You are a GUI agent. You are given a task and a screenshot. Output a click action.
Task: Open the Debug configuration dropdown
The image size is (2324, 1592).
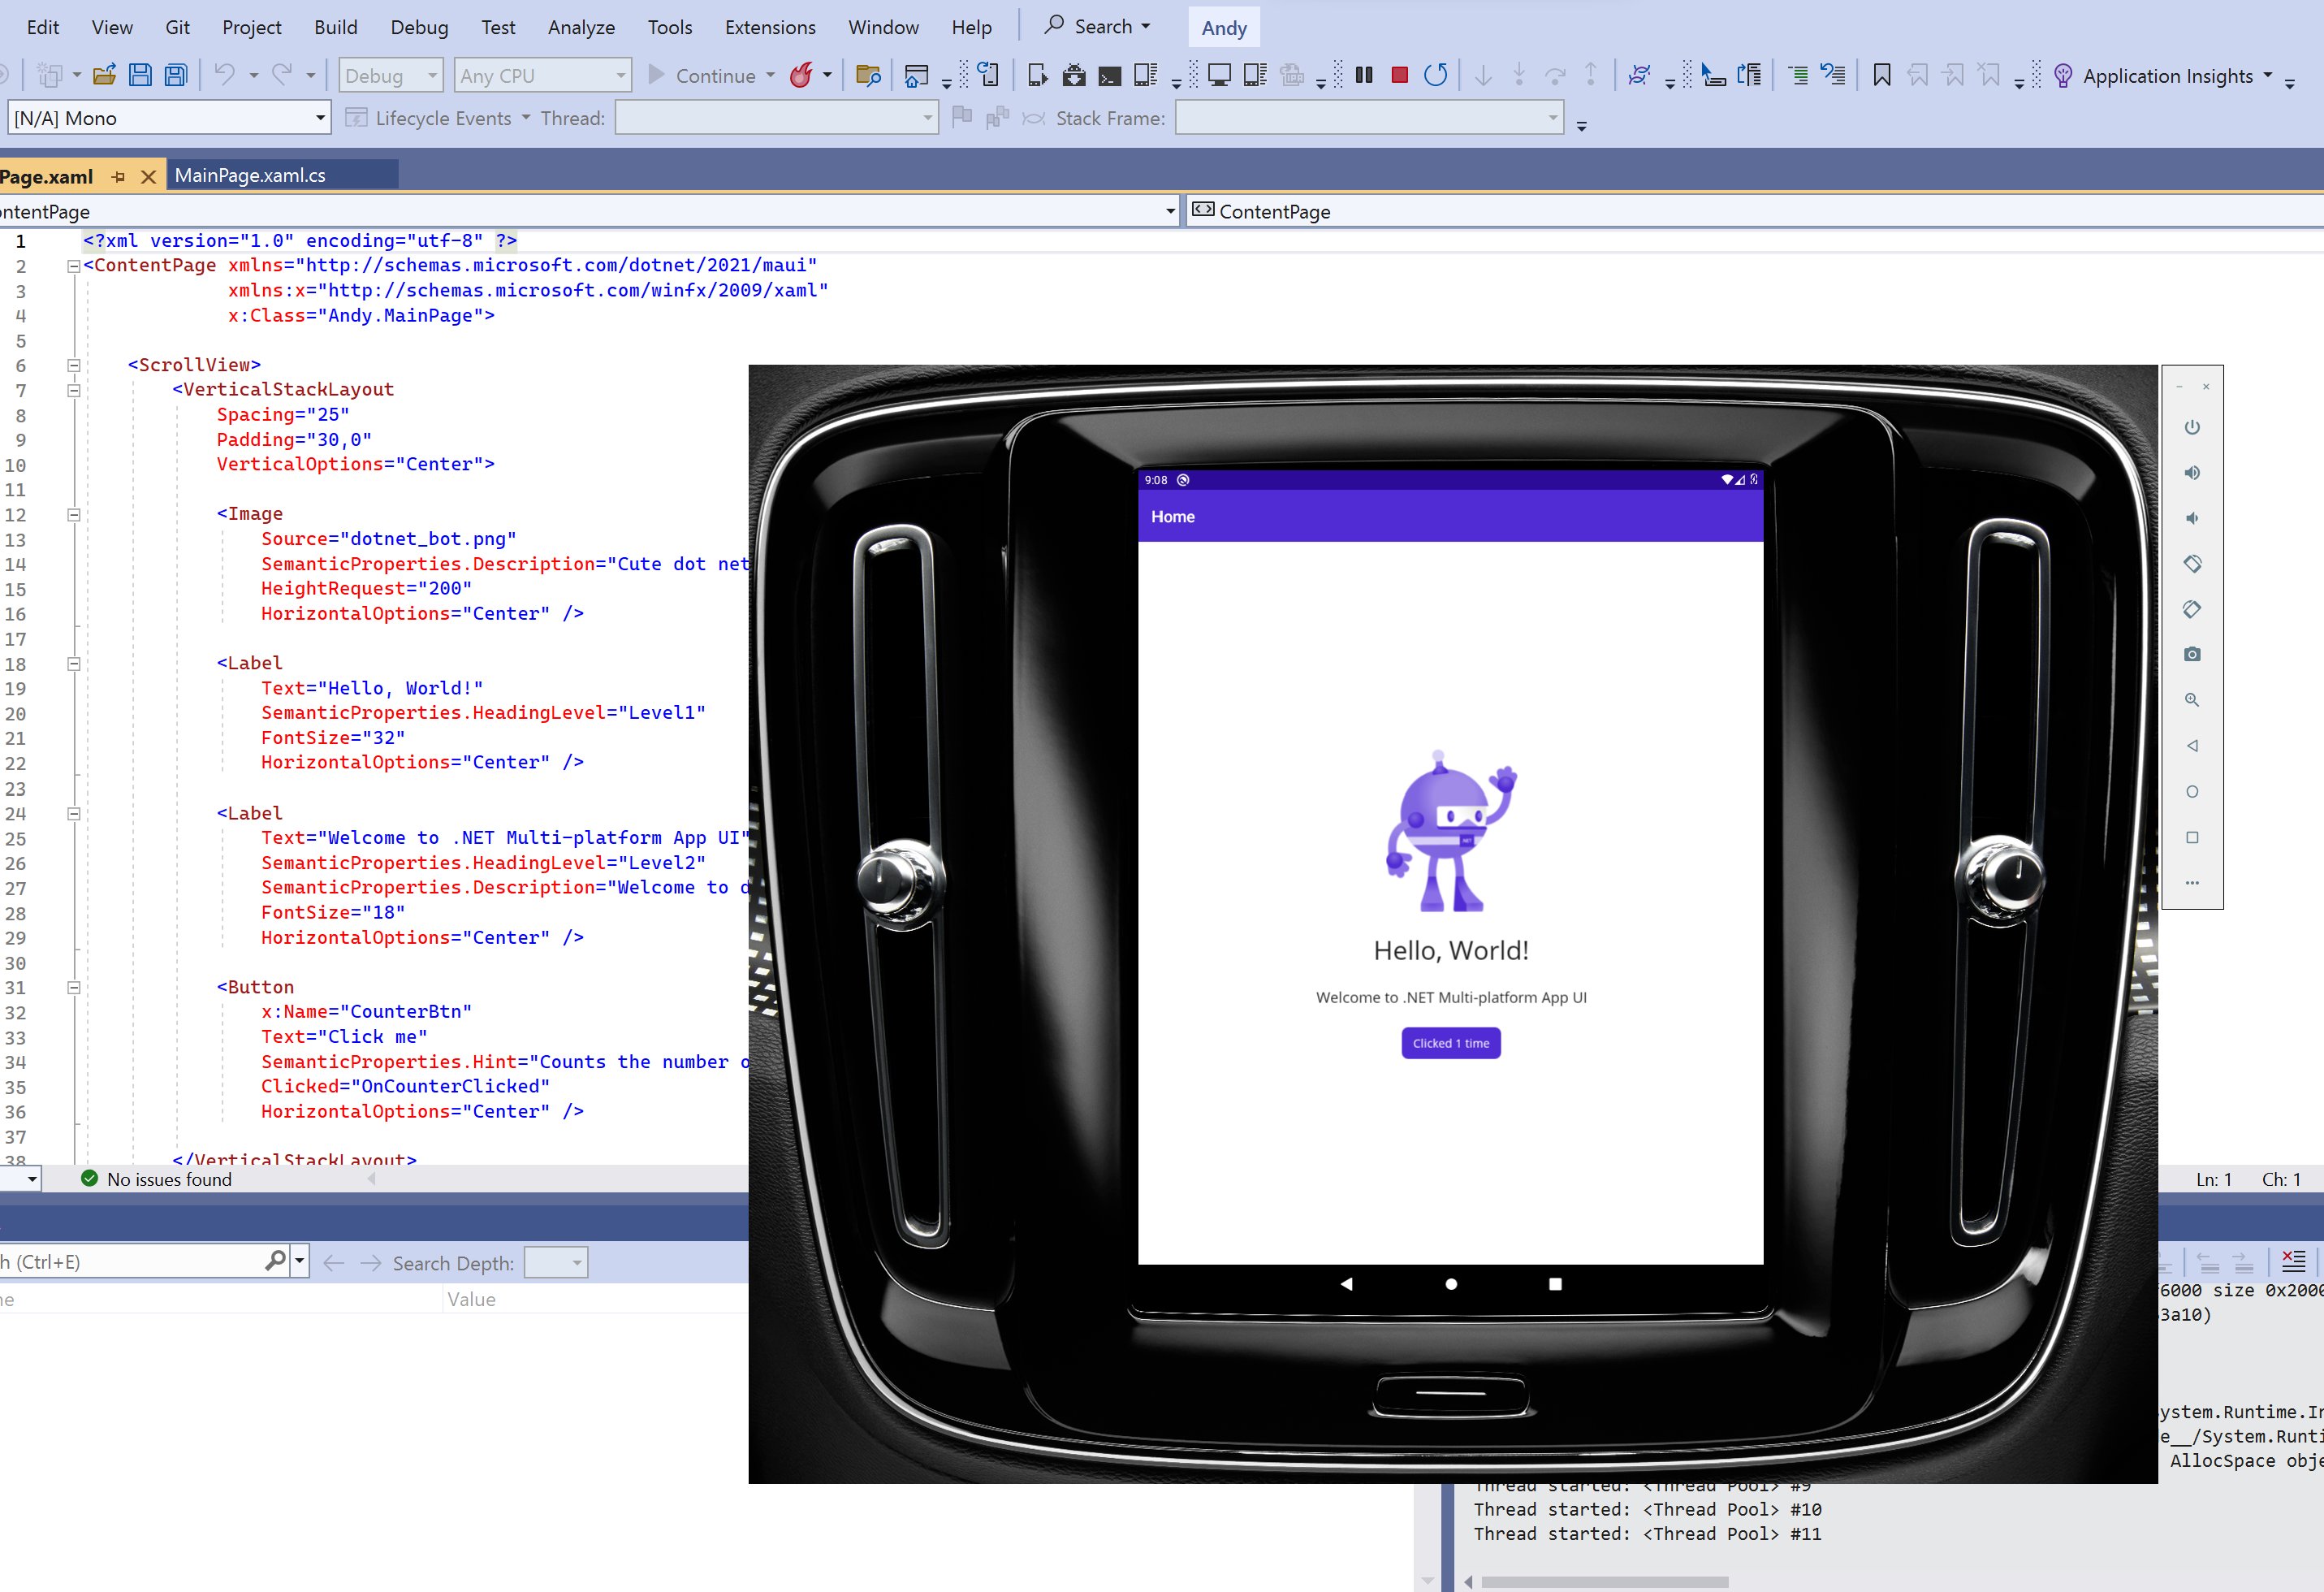[391, 76]
